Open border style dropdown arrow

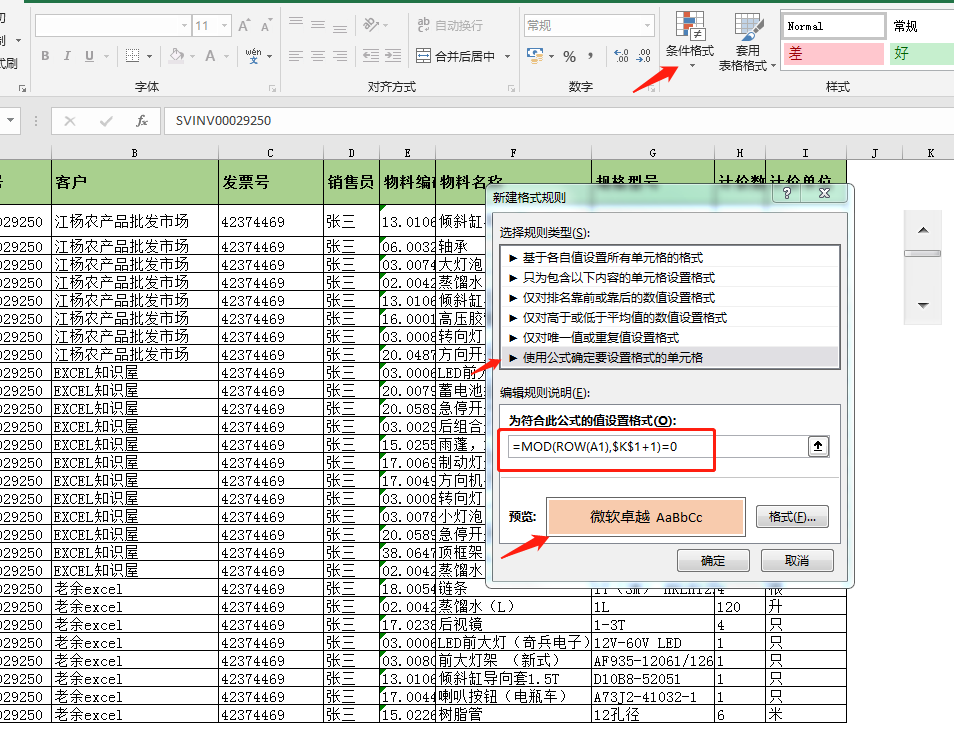(x=149, y=57)
